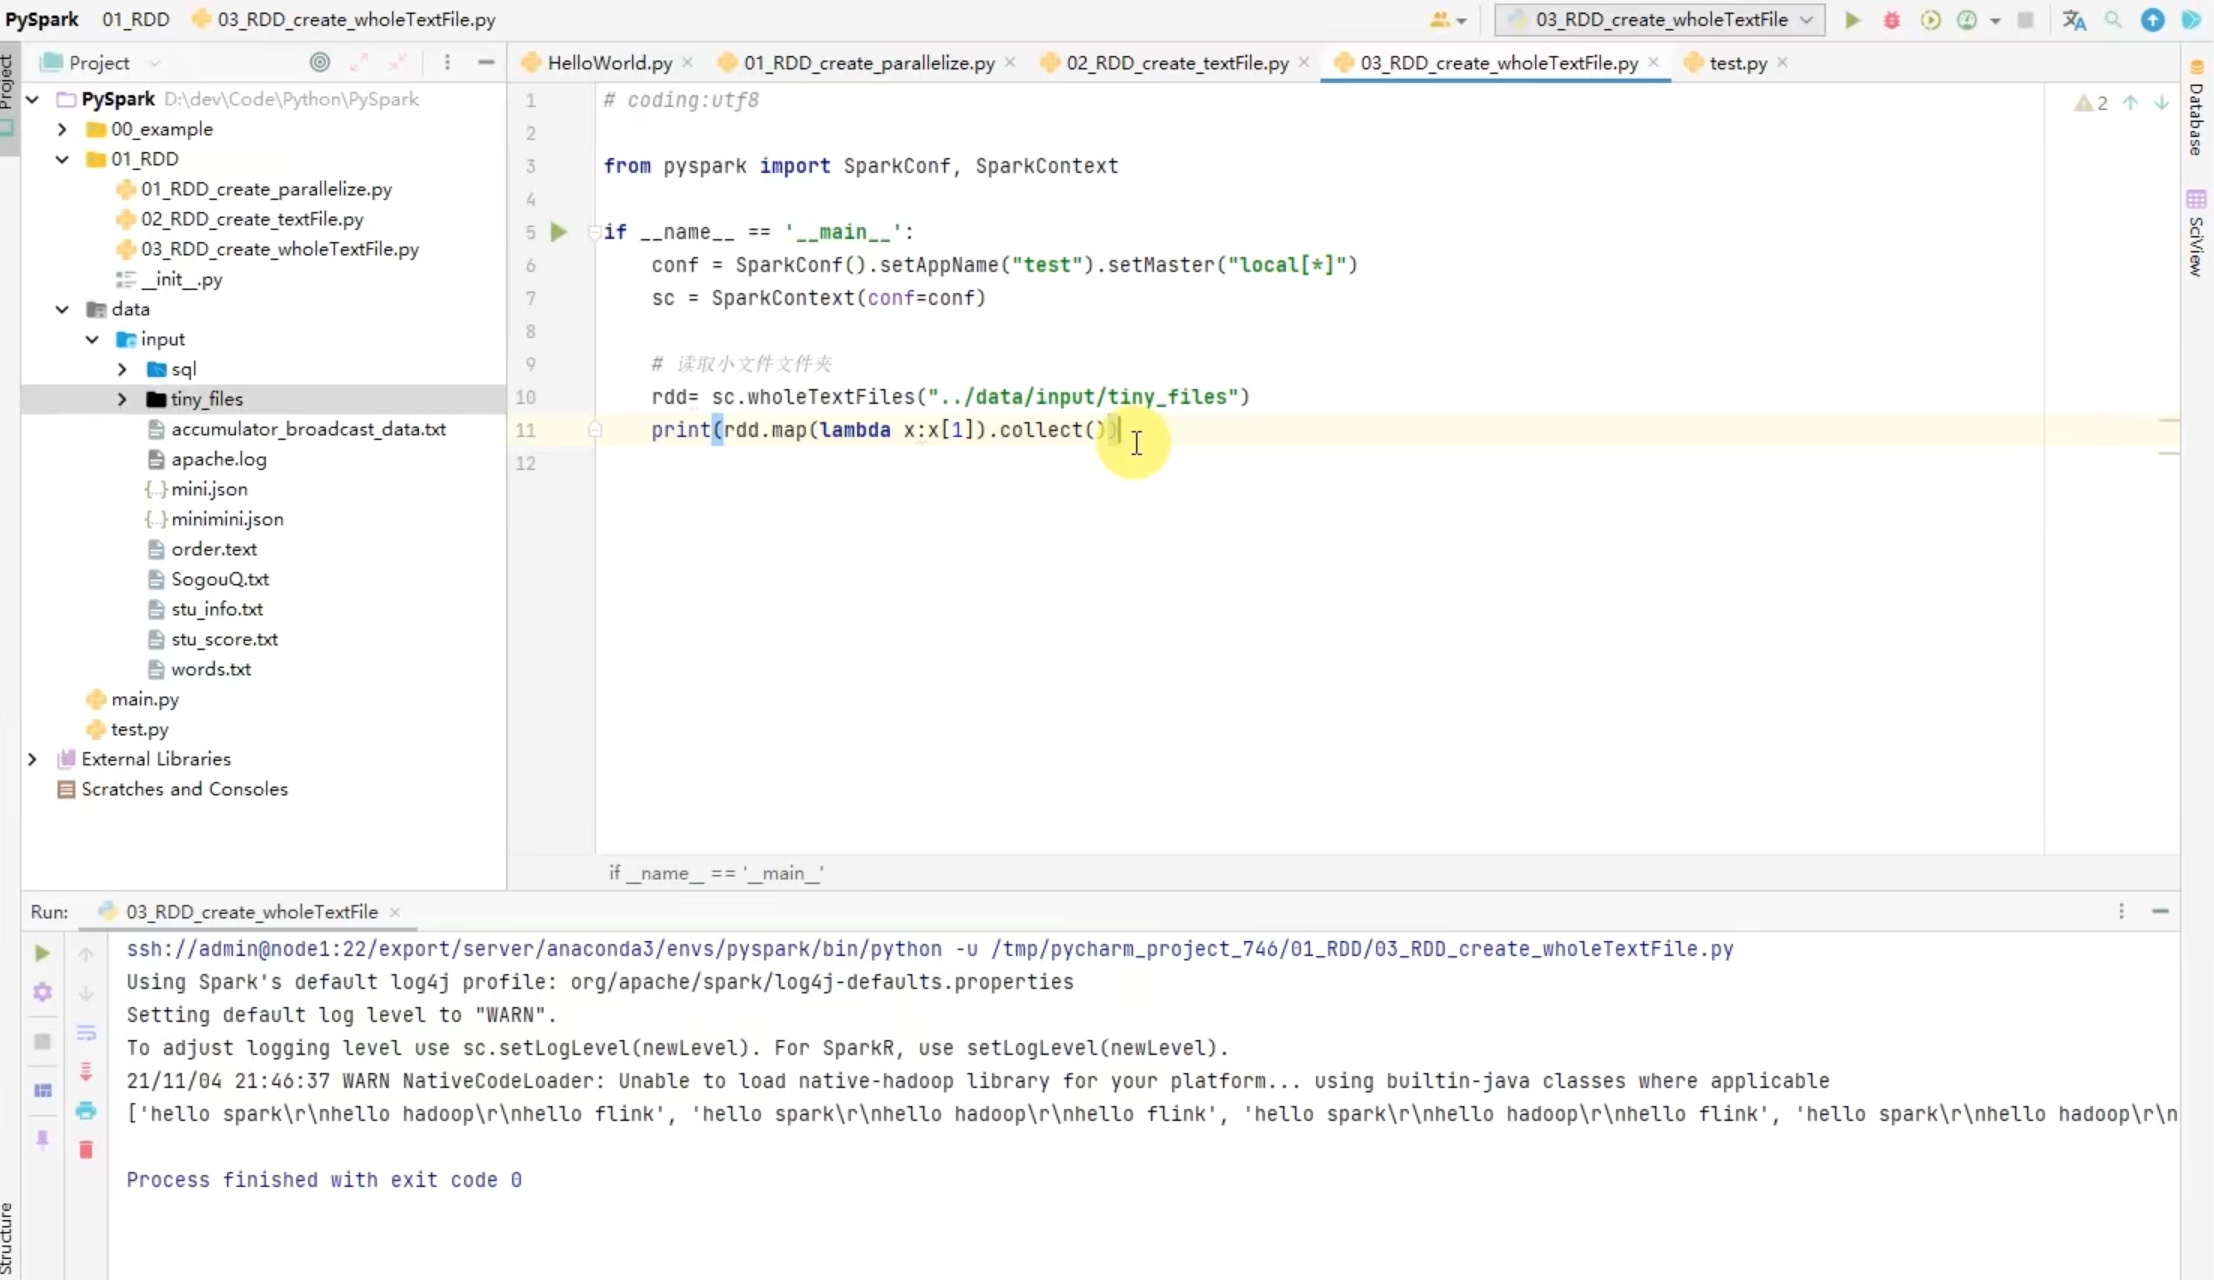Open apache.log file in tree
2214x1280 pixels.
click(x=219, y=459)
